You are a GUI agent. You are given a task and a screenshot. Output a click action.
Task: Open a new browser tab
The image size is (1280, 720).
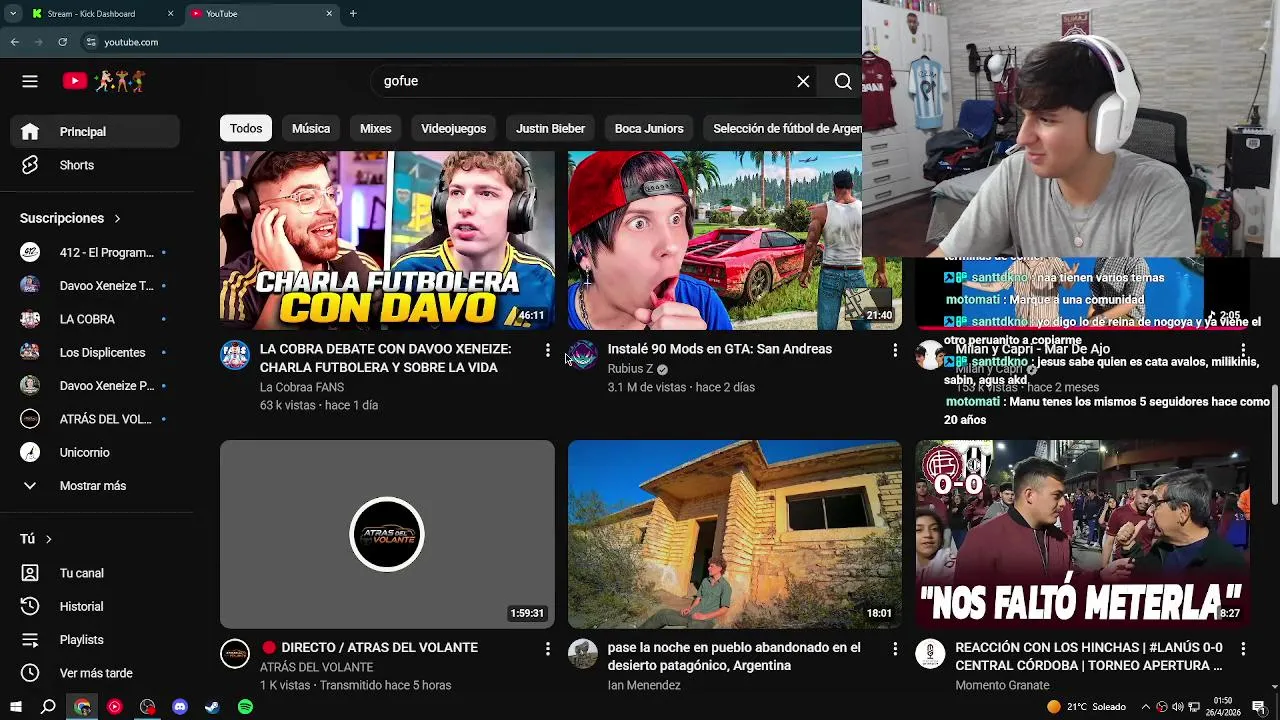pos(353,14)
